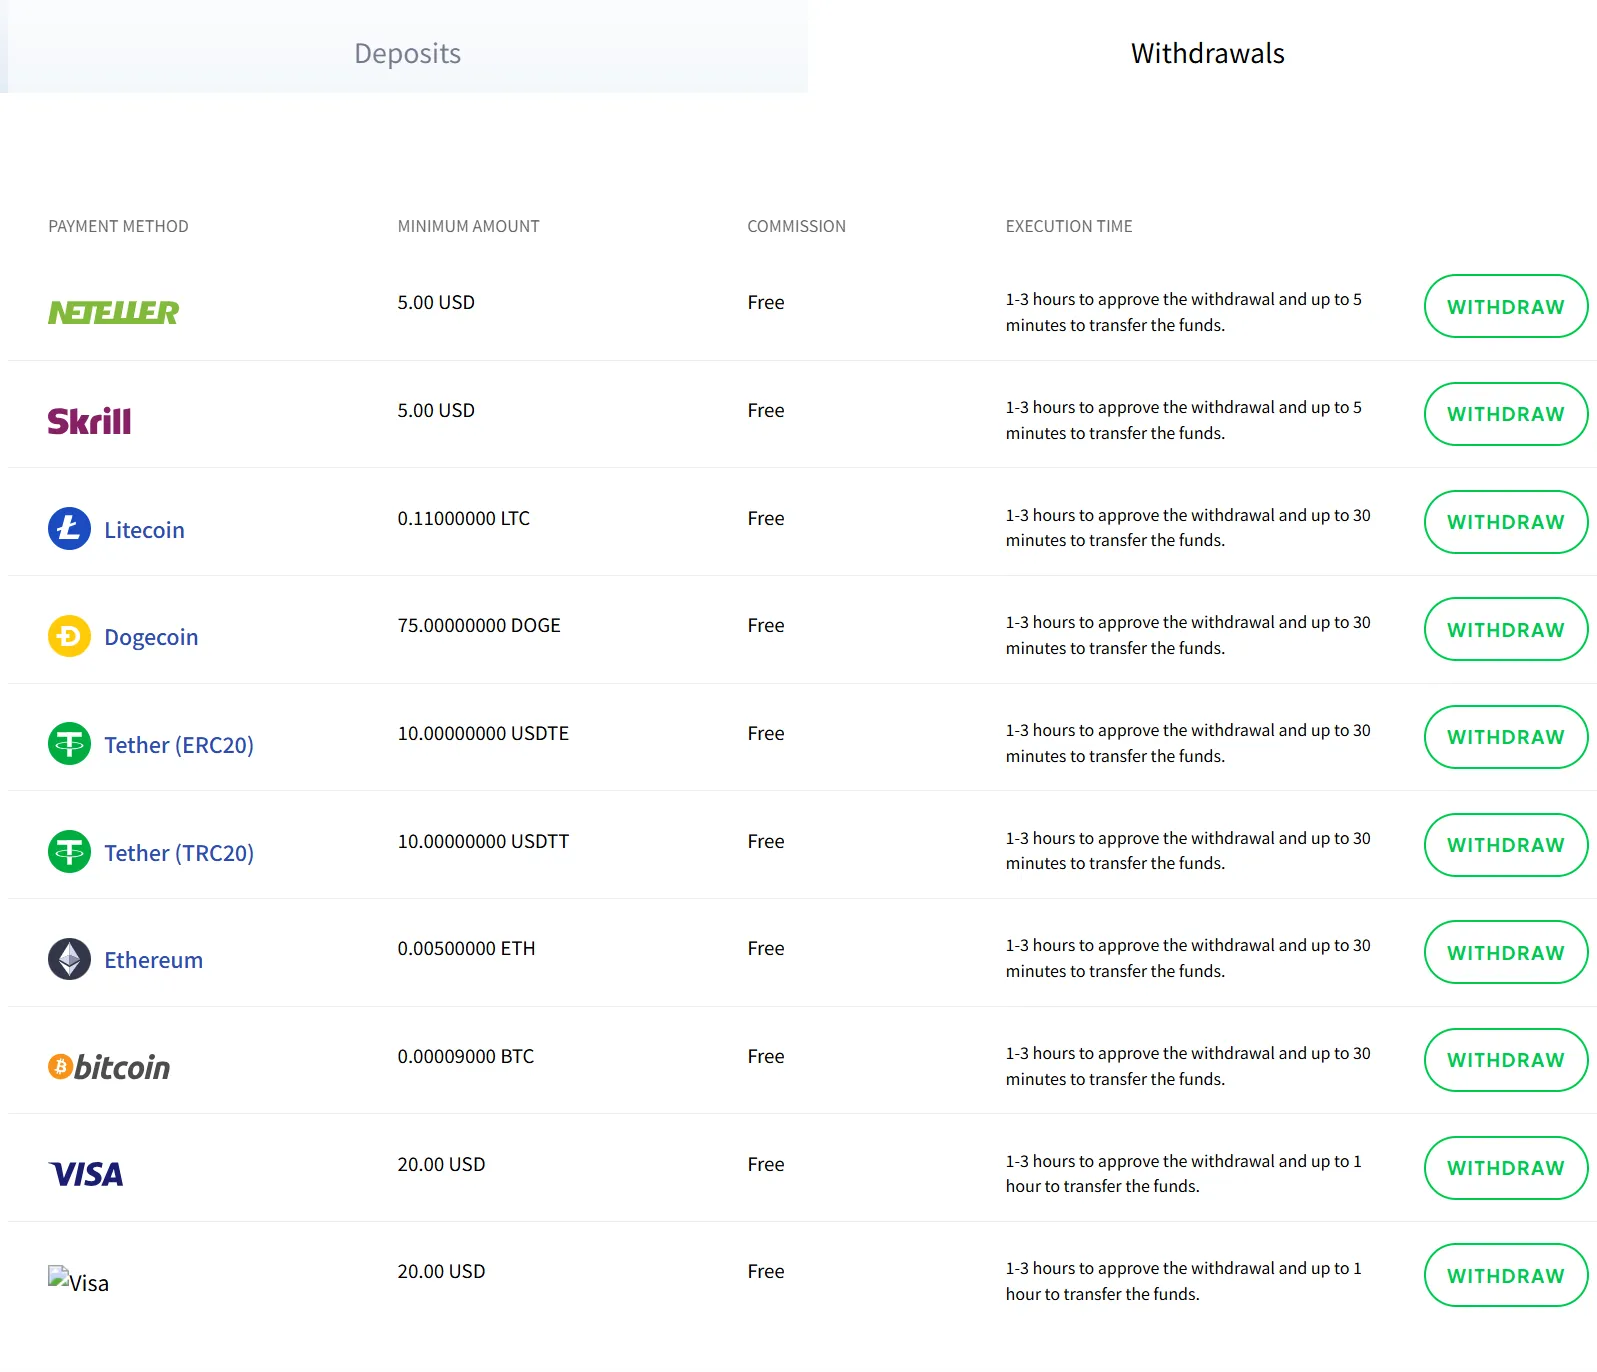1597x1372 pixels.
Task: Select the 0.11000000 LTC minimum amount
Action: (x=463, y=518)
